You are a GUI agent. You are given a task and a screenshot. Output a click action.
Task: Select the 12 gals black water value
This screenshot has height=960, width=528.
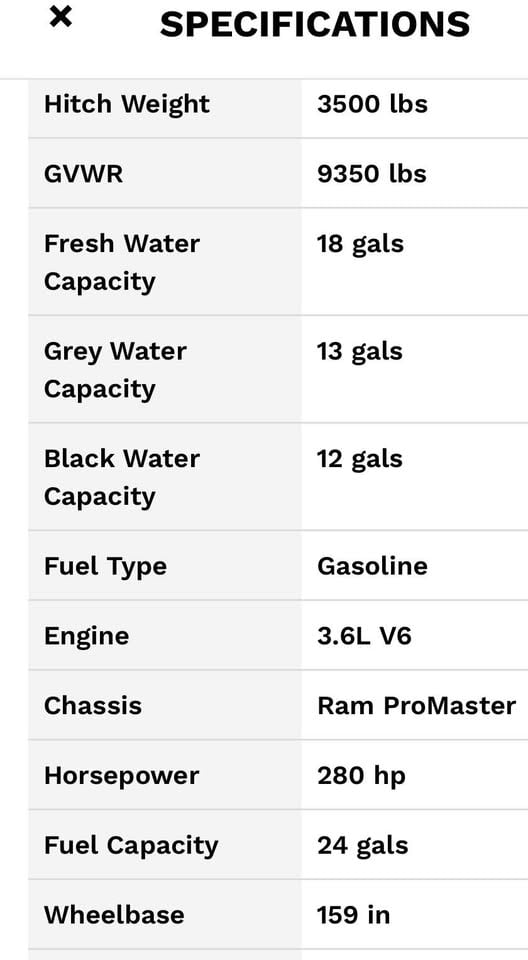[360, 459]
